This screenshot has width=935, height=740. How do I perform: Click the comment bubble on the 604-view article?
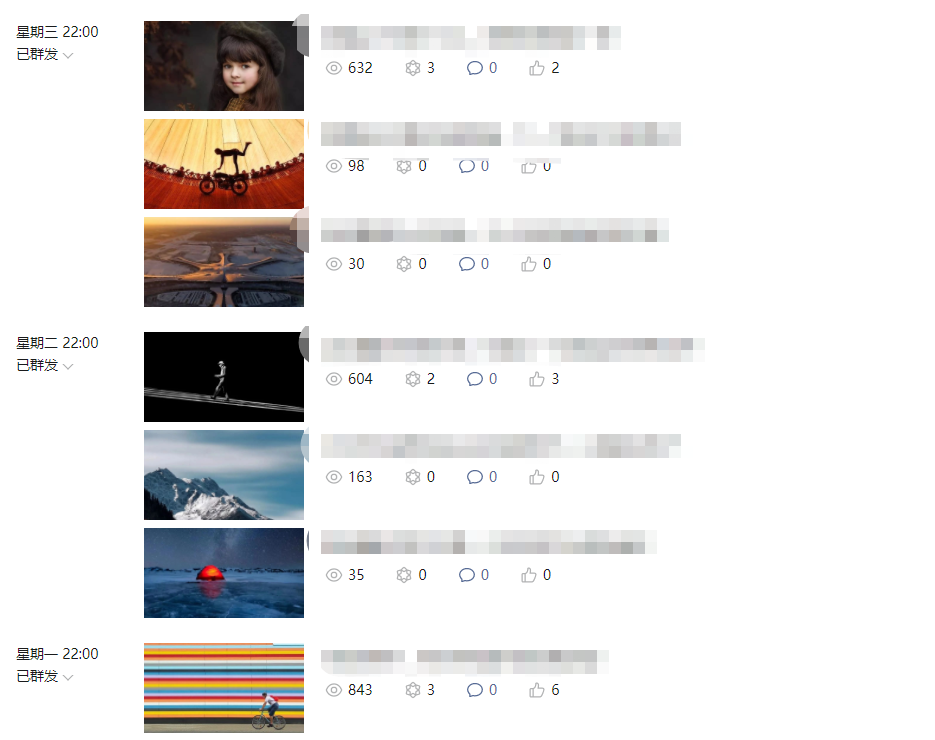[x=475, y=379]
